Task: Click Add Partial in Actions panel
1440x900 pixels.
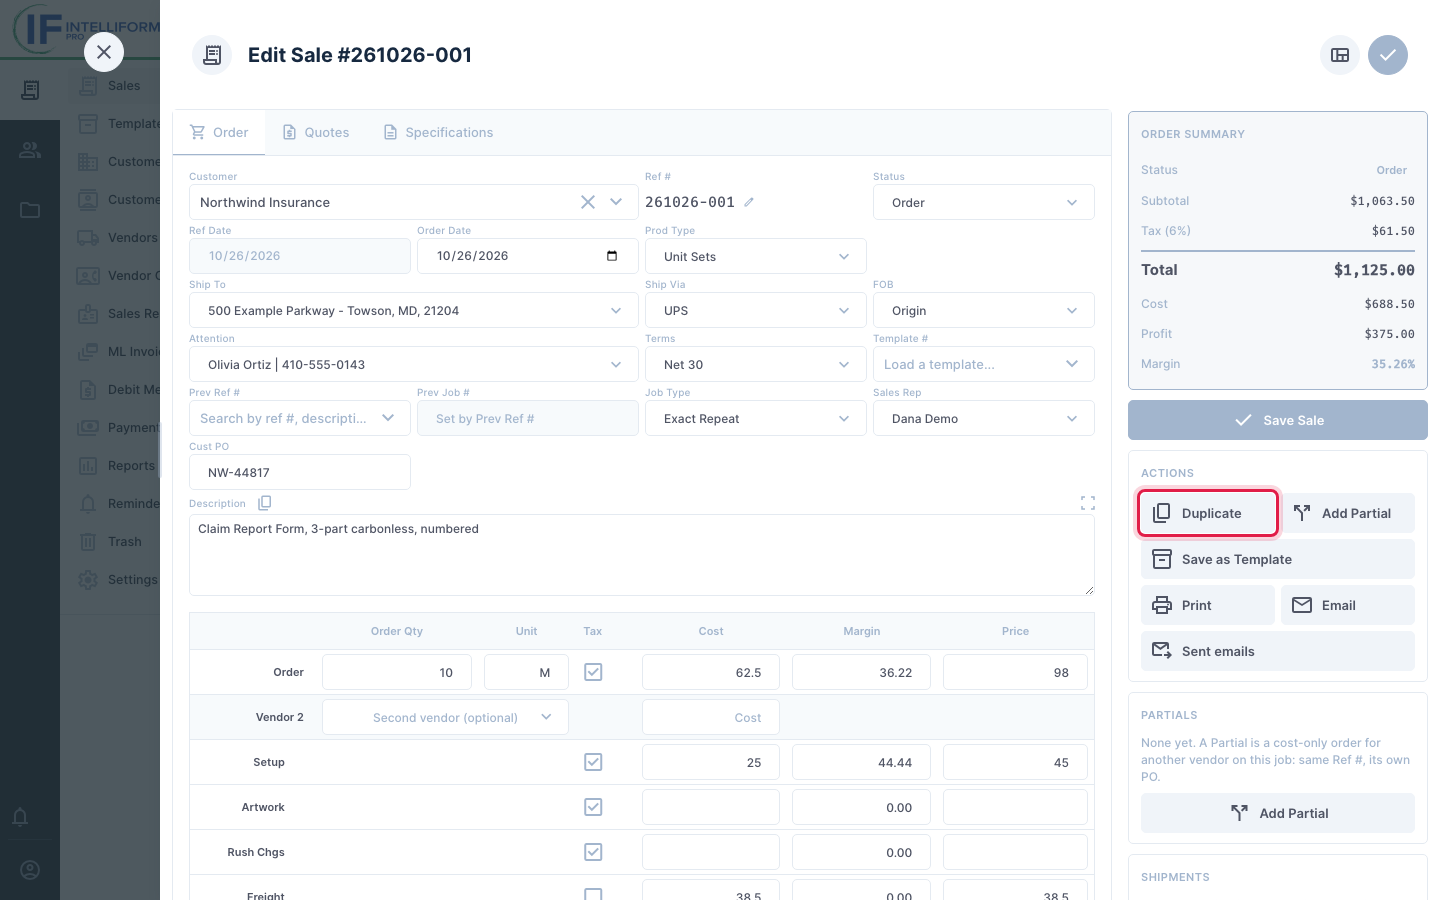Action: pos(1348,513)
